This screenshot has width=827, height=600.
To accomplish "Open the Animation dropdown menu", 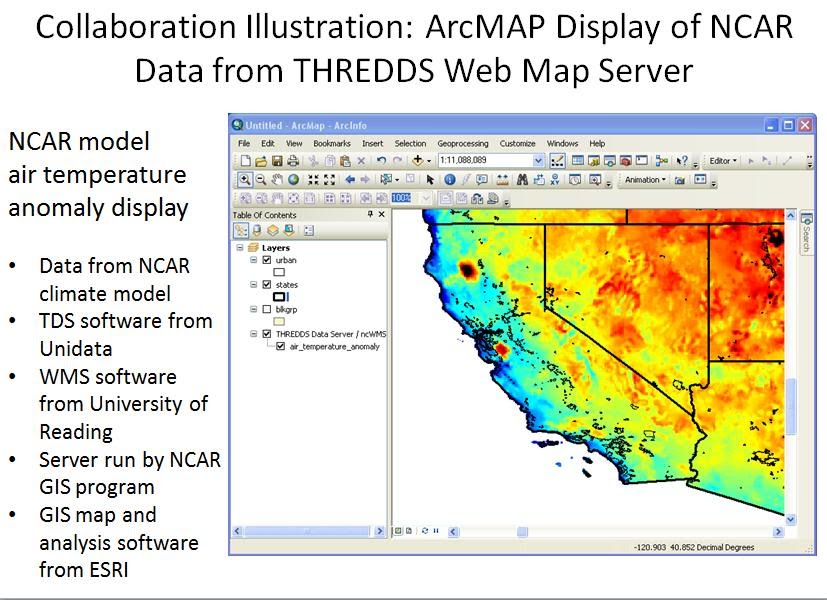I will pos(643,180).
